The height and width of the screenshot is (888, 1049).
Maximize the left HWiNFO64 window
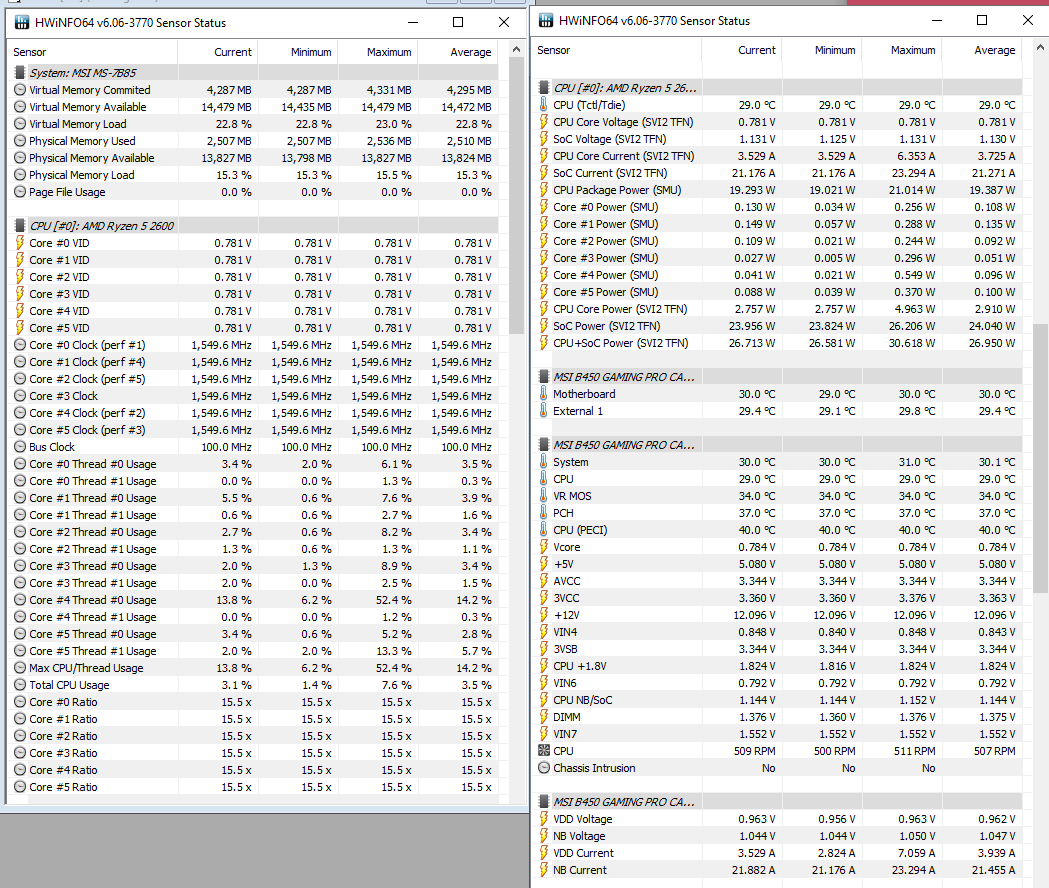(x=458, y=22)
